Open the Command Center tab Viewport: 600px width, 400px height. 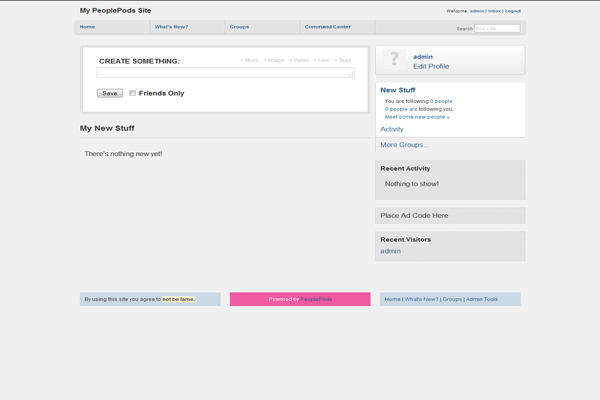click(x=327, y=27)
